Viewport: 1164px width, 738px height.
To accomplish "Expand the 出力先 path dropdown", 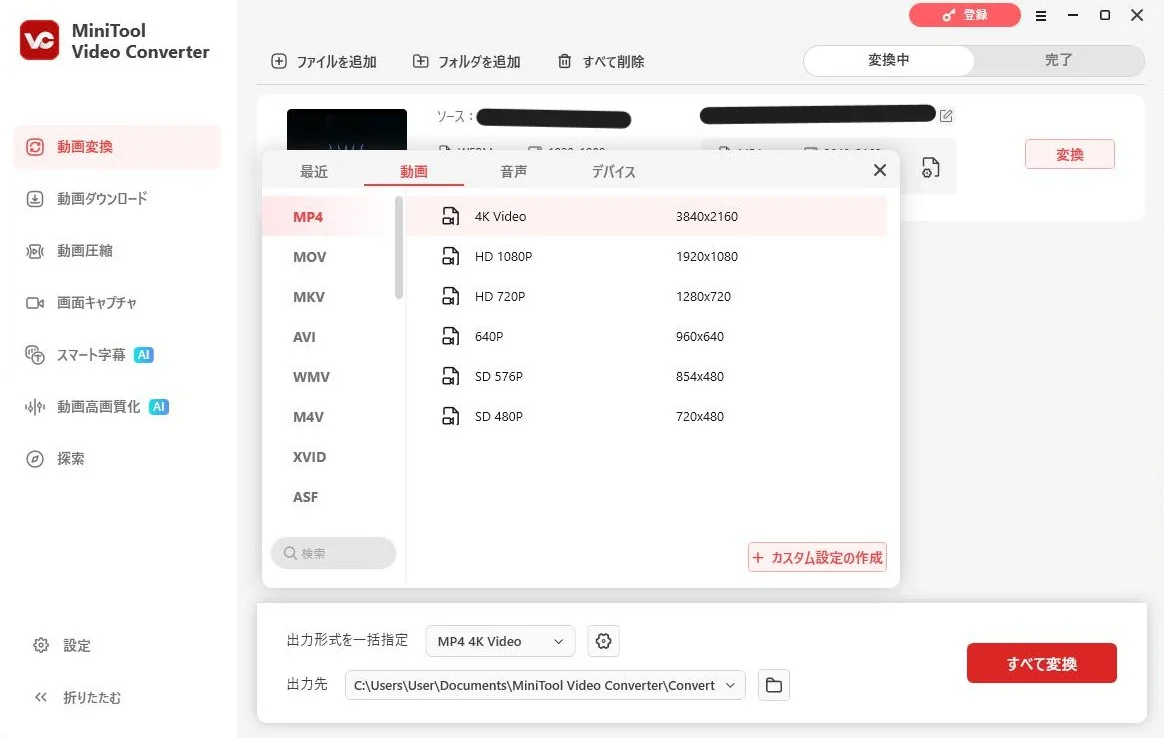I will [x=730, y=685].
